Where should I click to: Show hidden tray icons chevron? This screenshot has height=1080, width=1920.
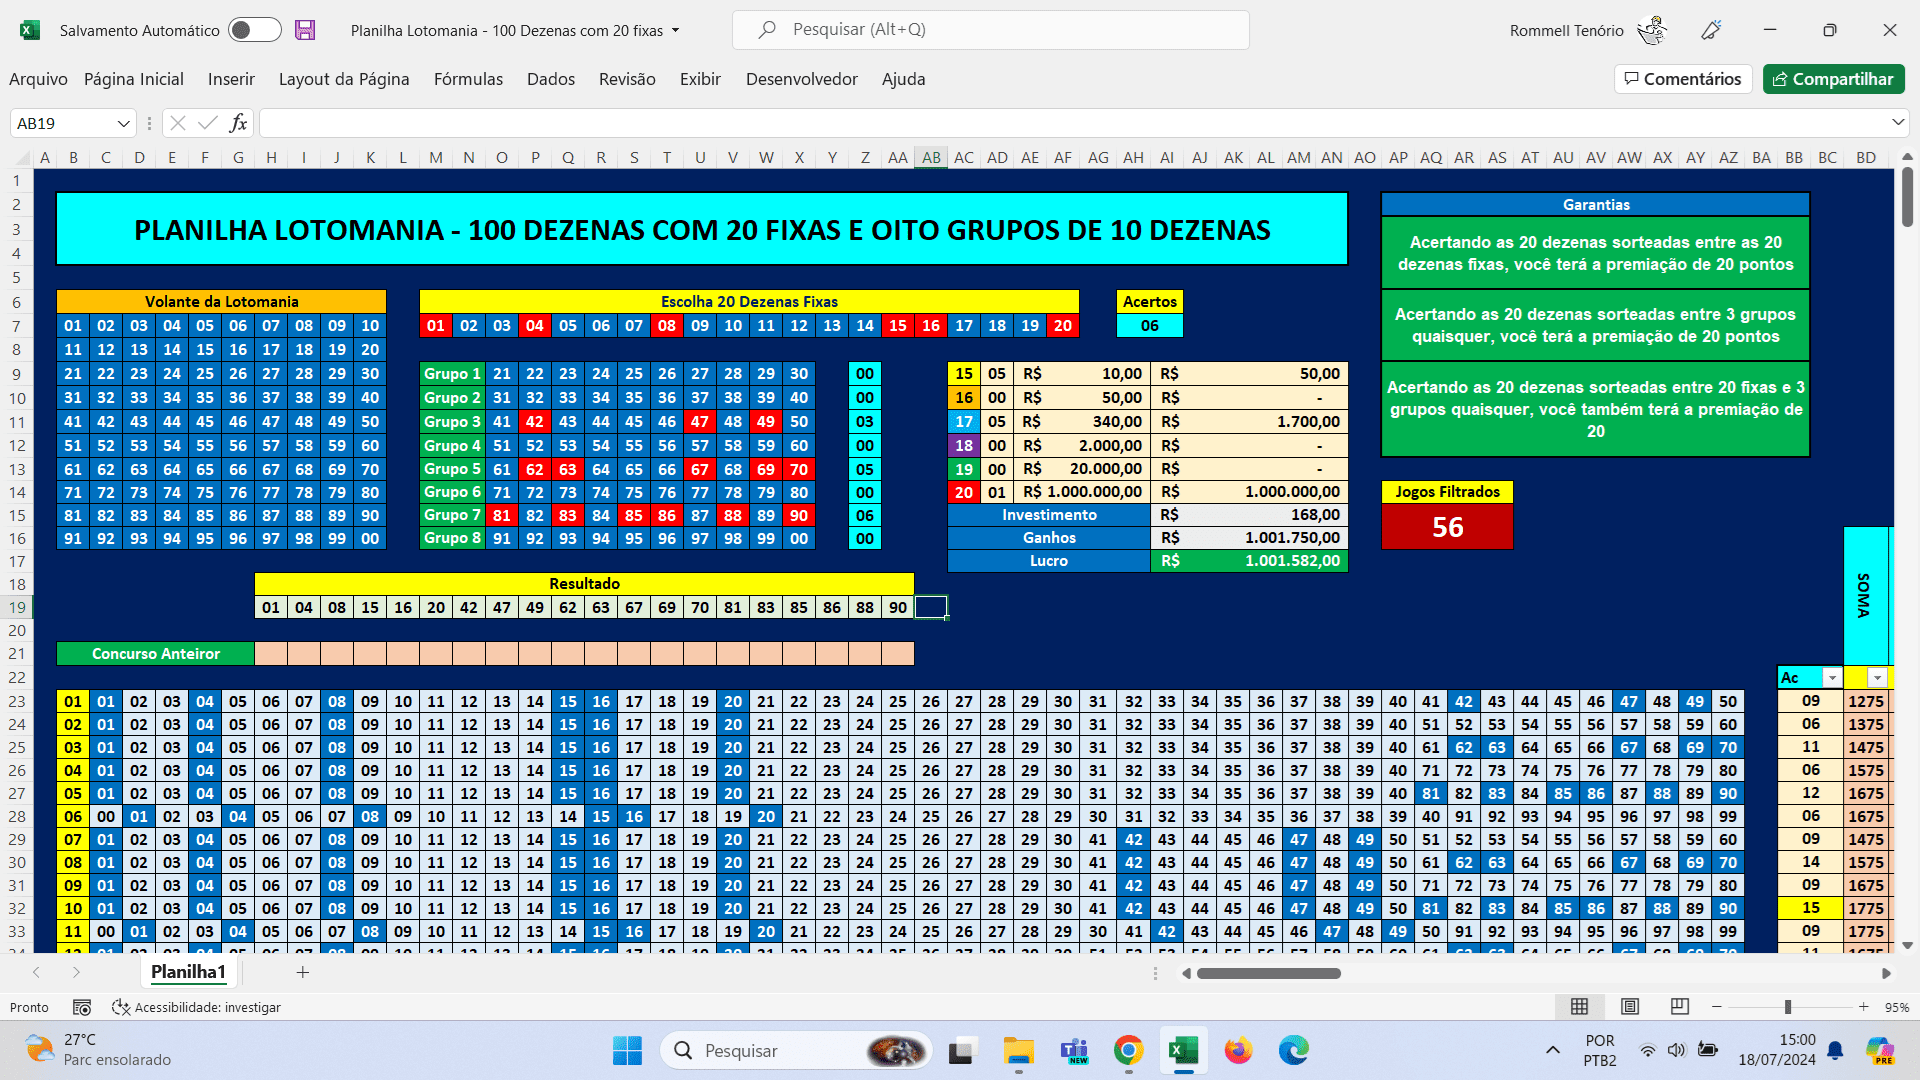pos(1552,1050)
